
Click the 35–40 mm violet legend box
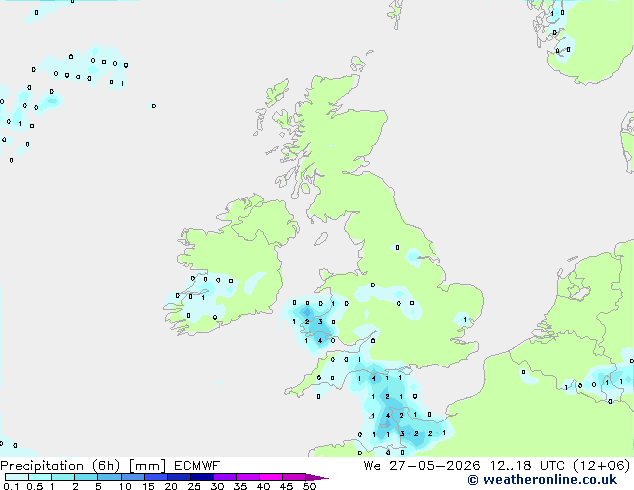(248, 477)
